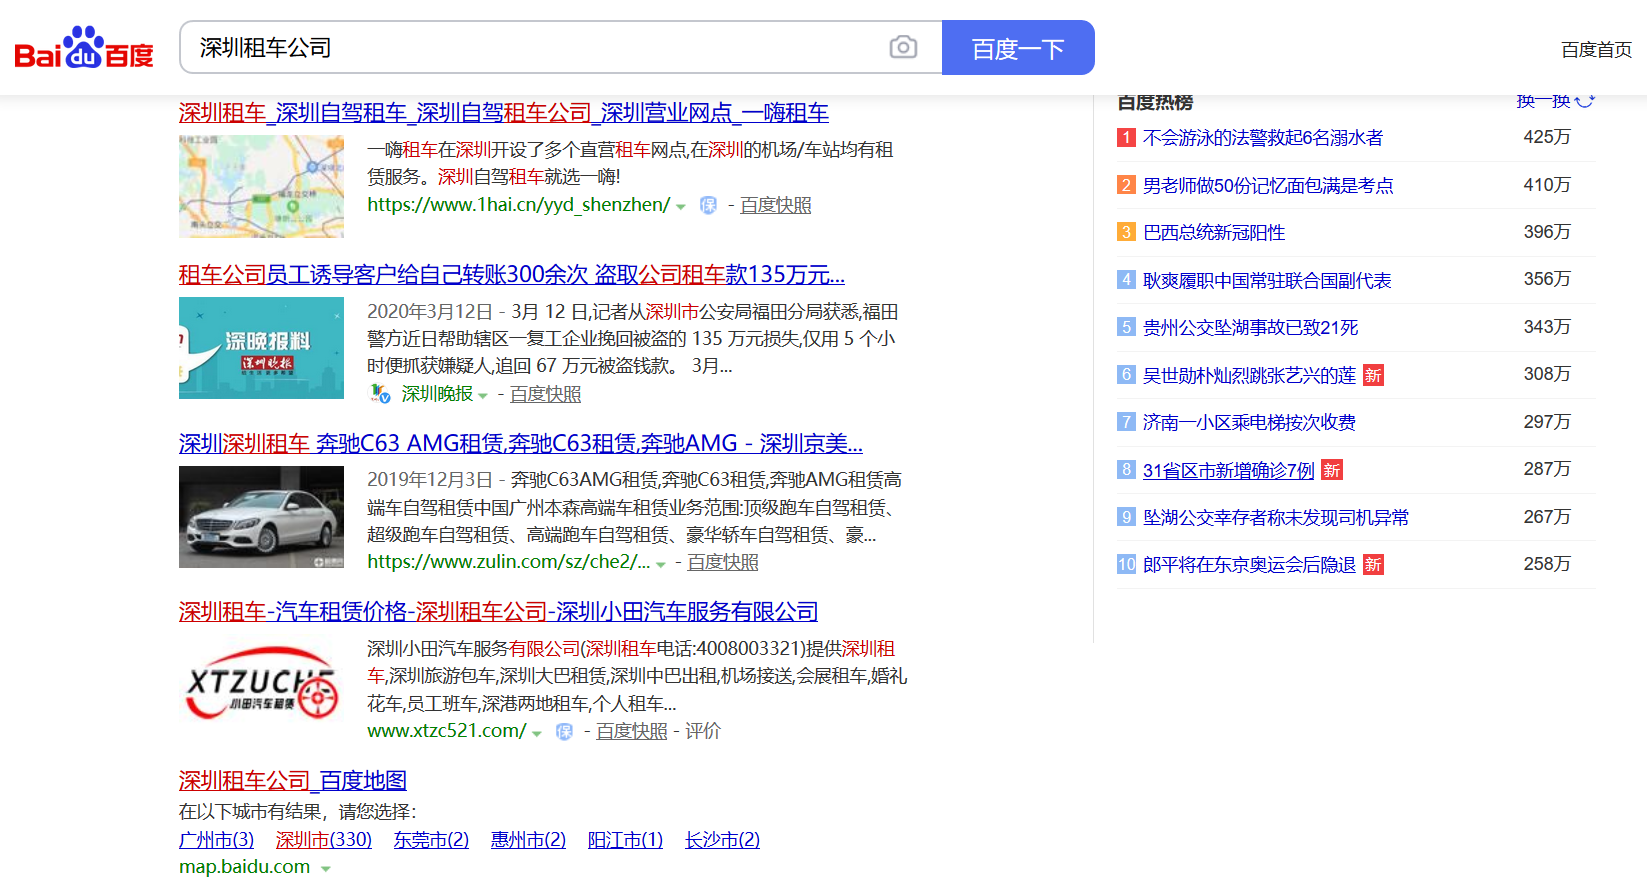Click the verification shield icon after 1hai.cn URL
This screenshot has height=883, width=1647.
(708, 205)
